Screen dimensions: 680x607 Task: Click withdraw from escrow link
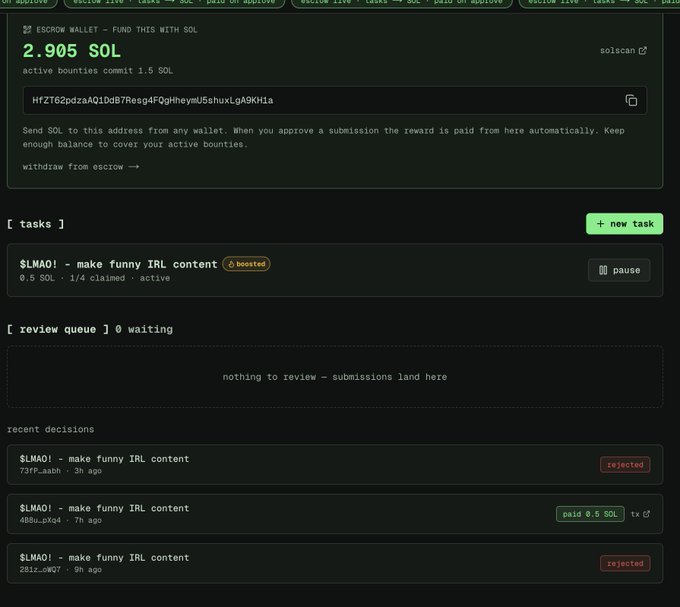(81, 166)
